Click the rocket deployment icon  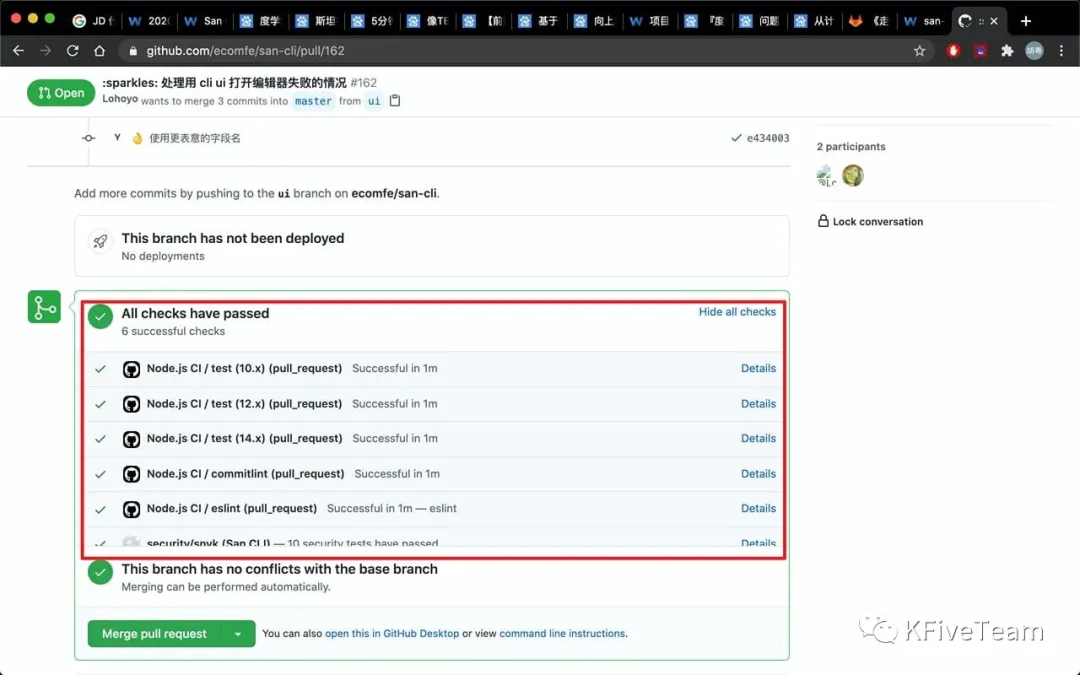pos(100,241)
